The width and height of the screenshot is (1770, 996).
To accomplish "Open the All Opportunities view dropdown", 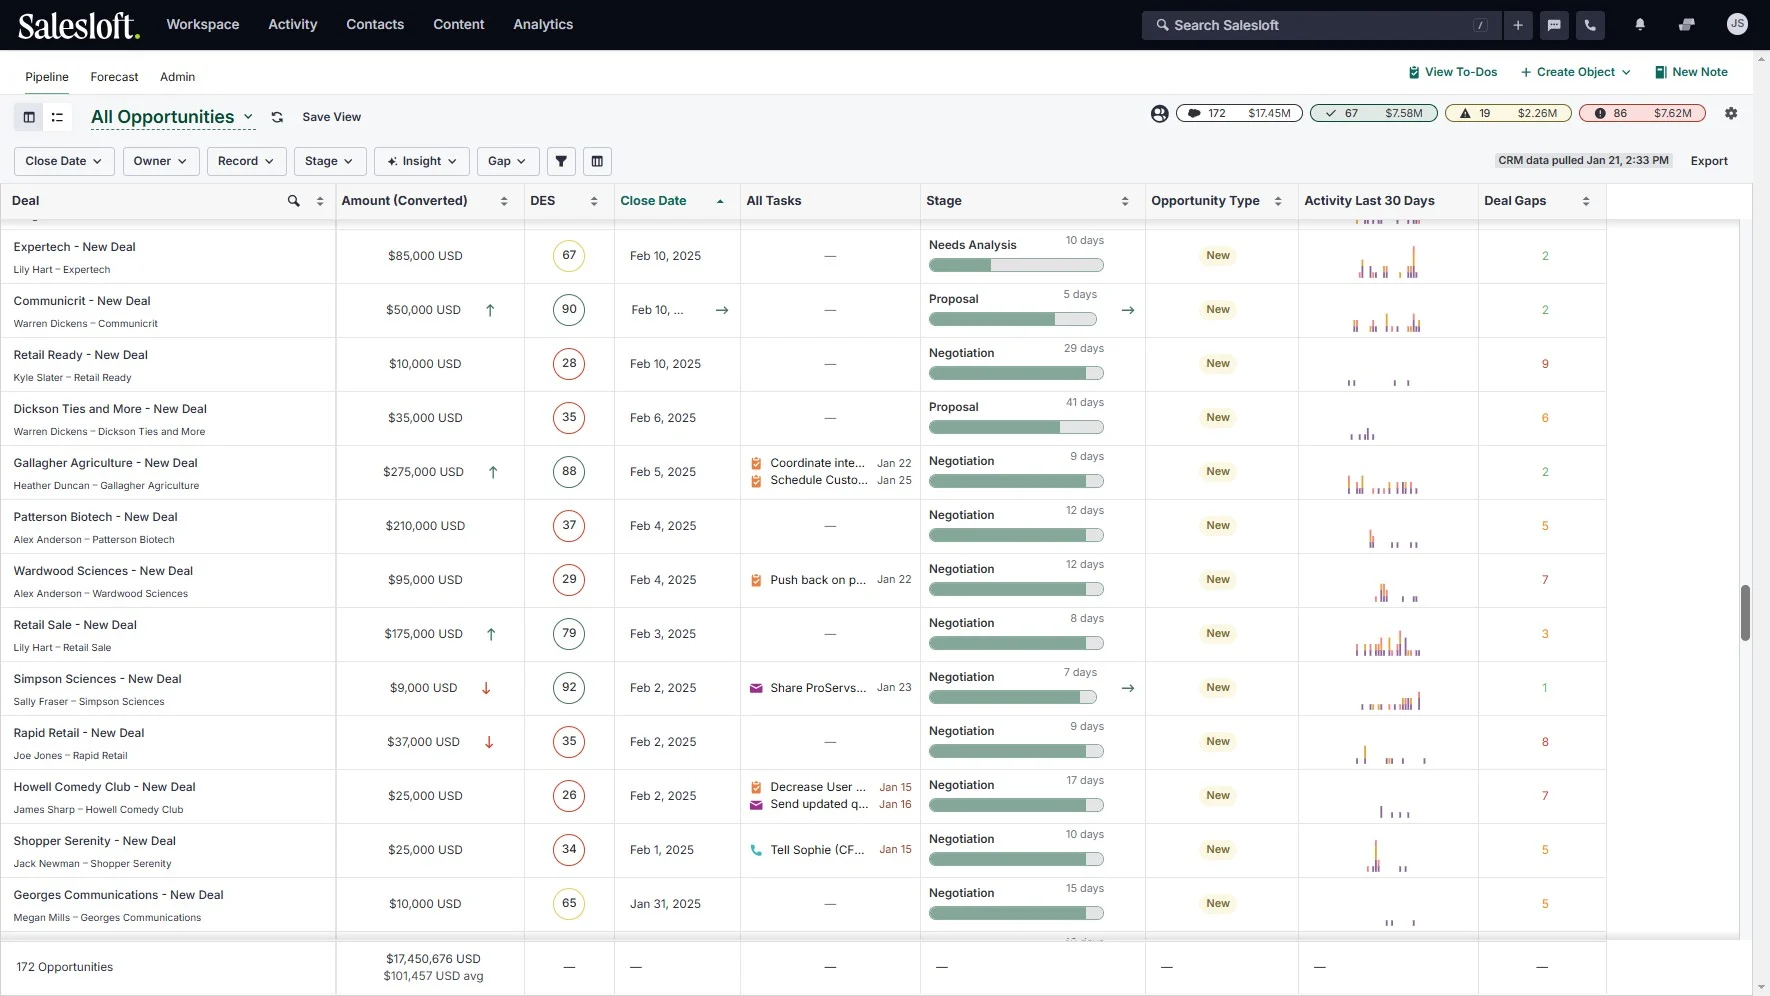I will click(173, 117).
